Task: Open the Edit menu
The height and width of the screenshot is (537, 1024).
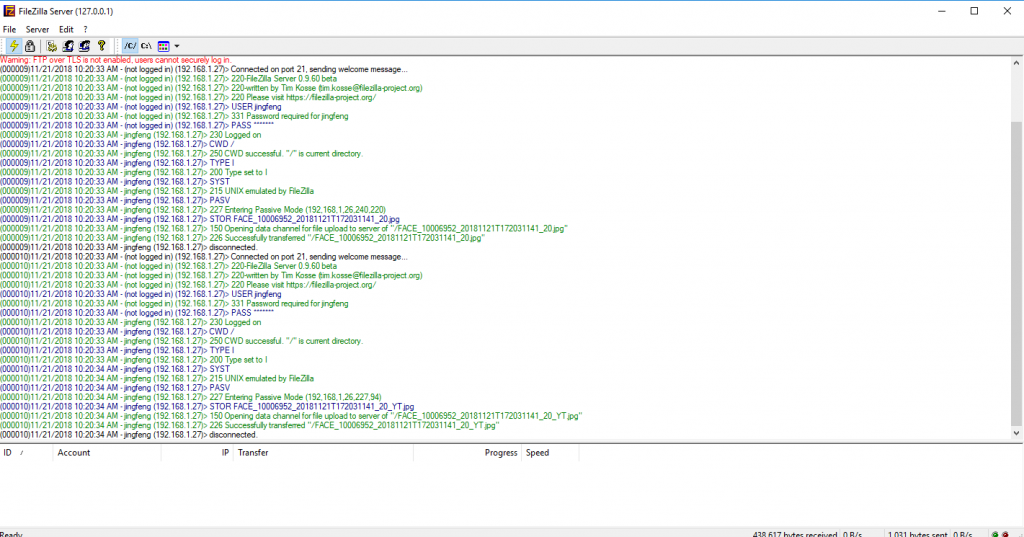Action: (66, 29)
